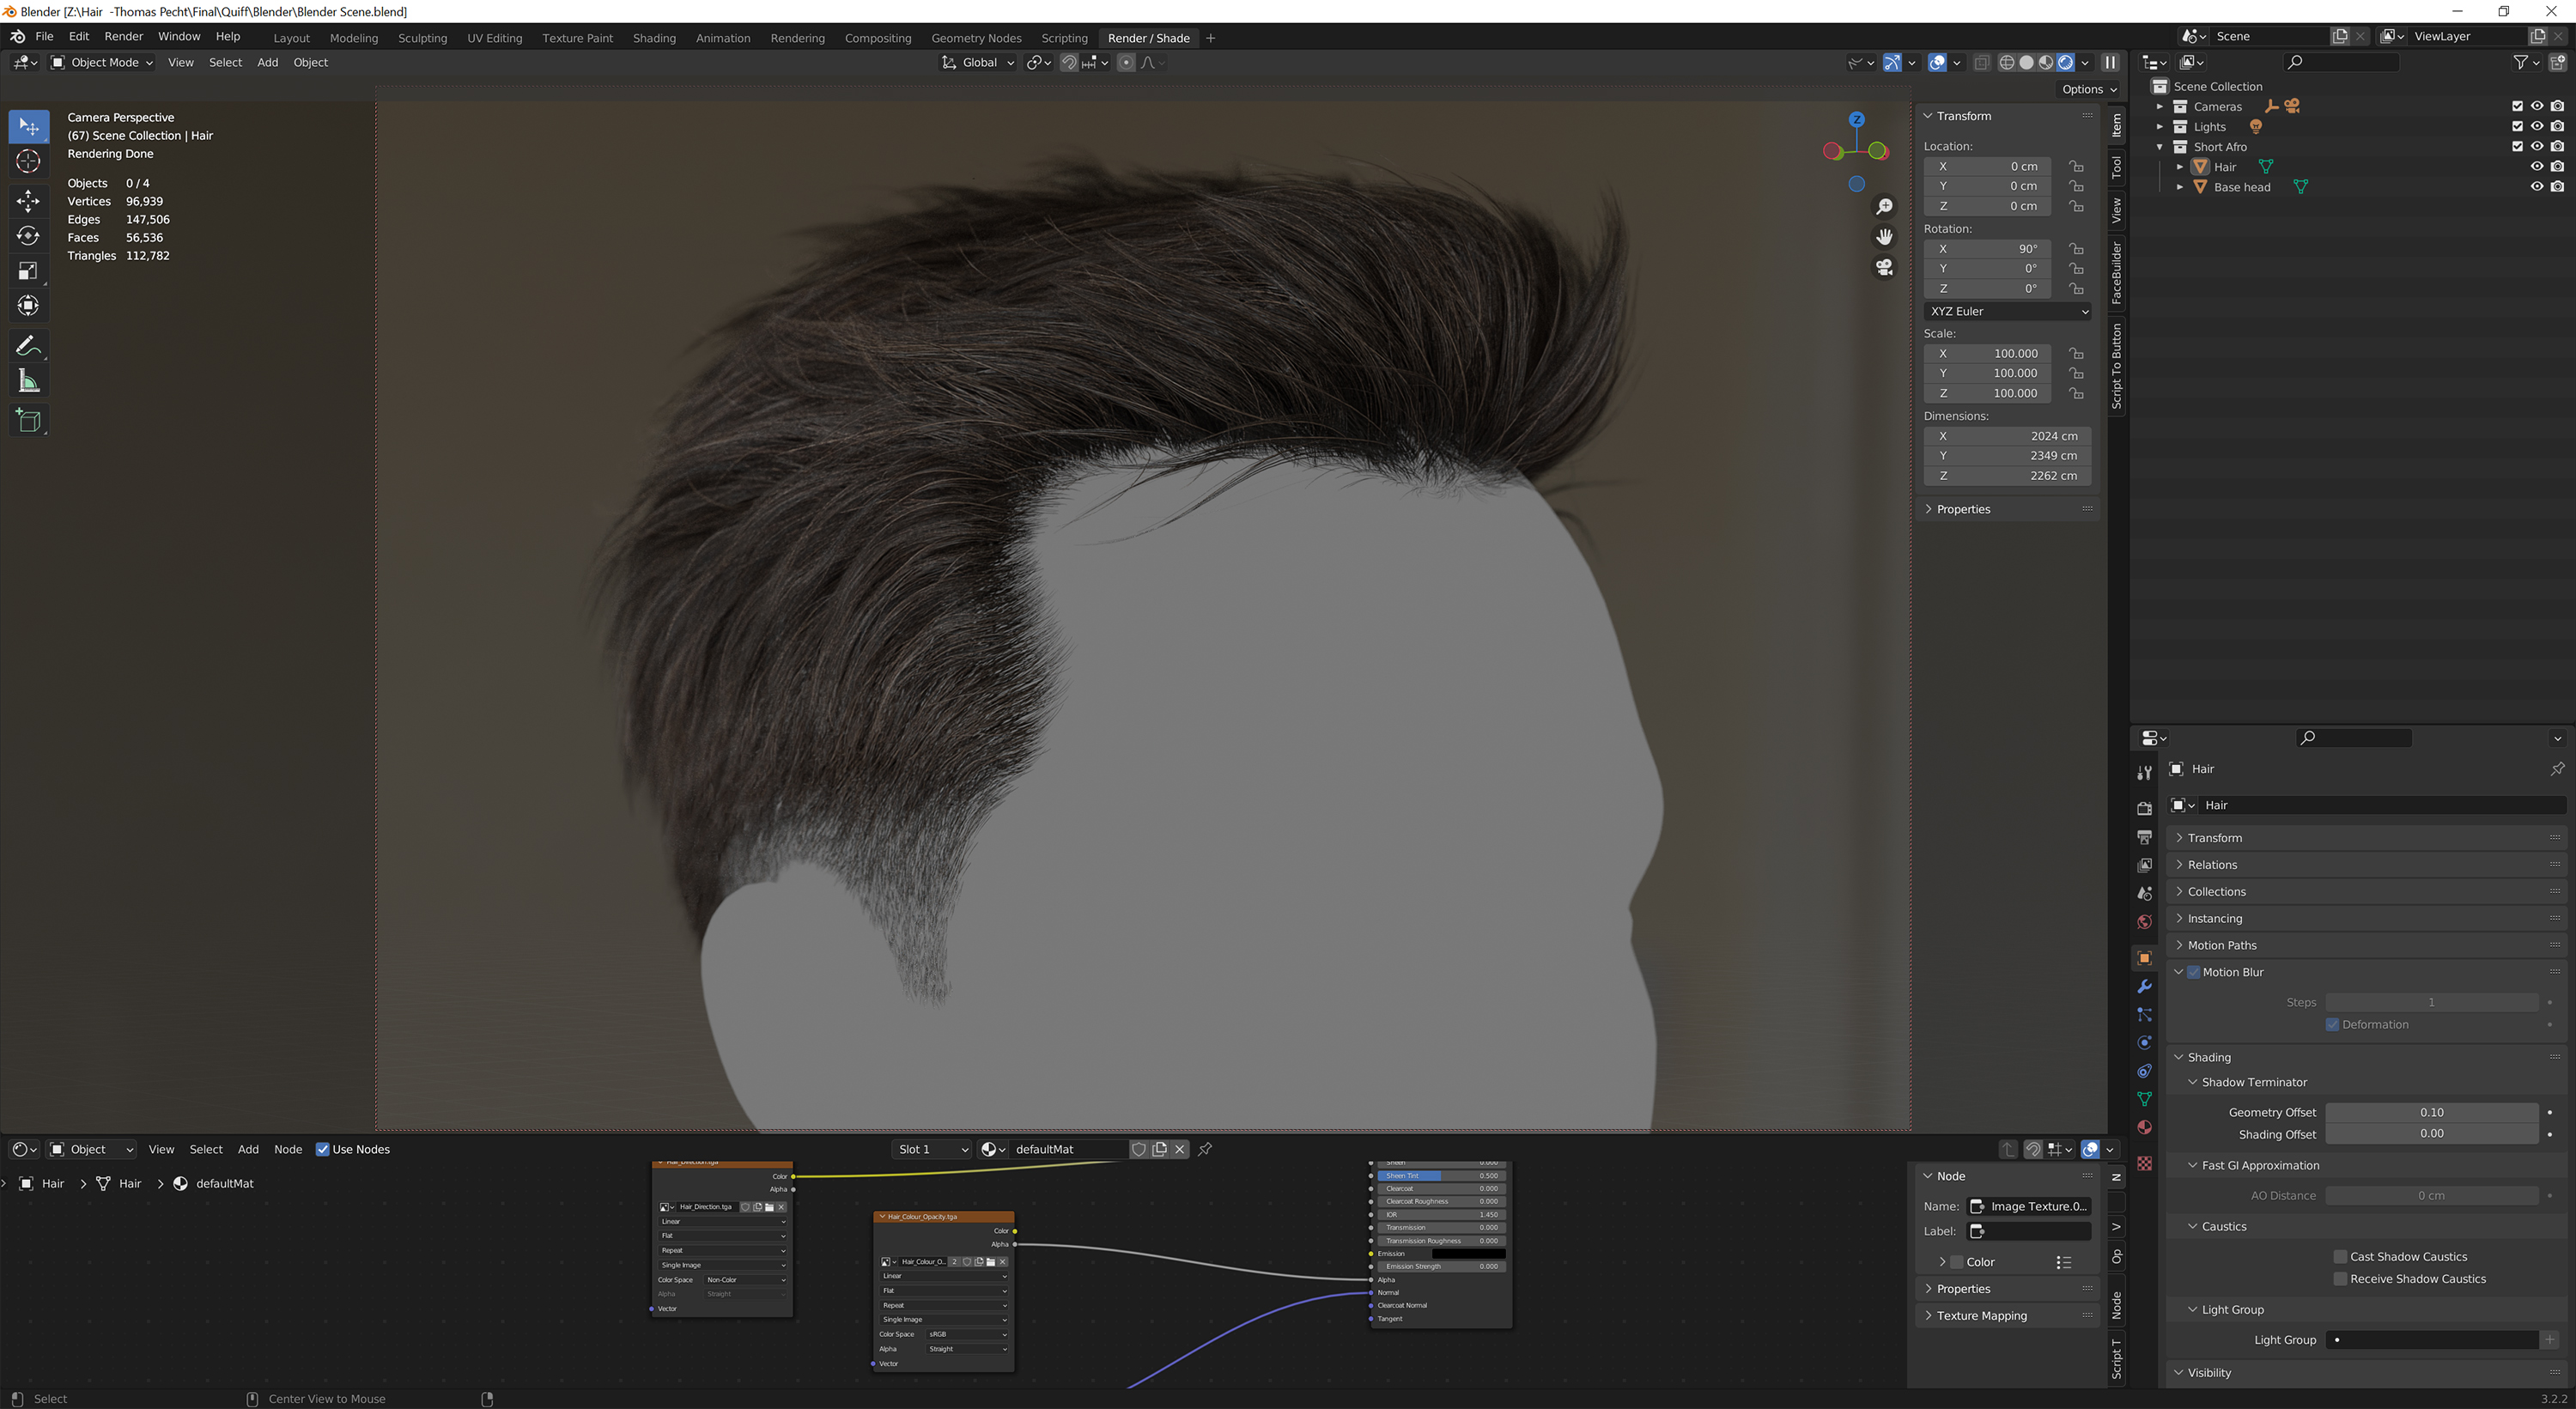The image size is (2576, 1409).
Task: Select the Rotate tool
Action: (28, 236)
